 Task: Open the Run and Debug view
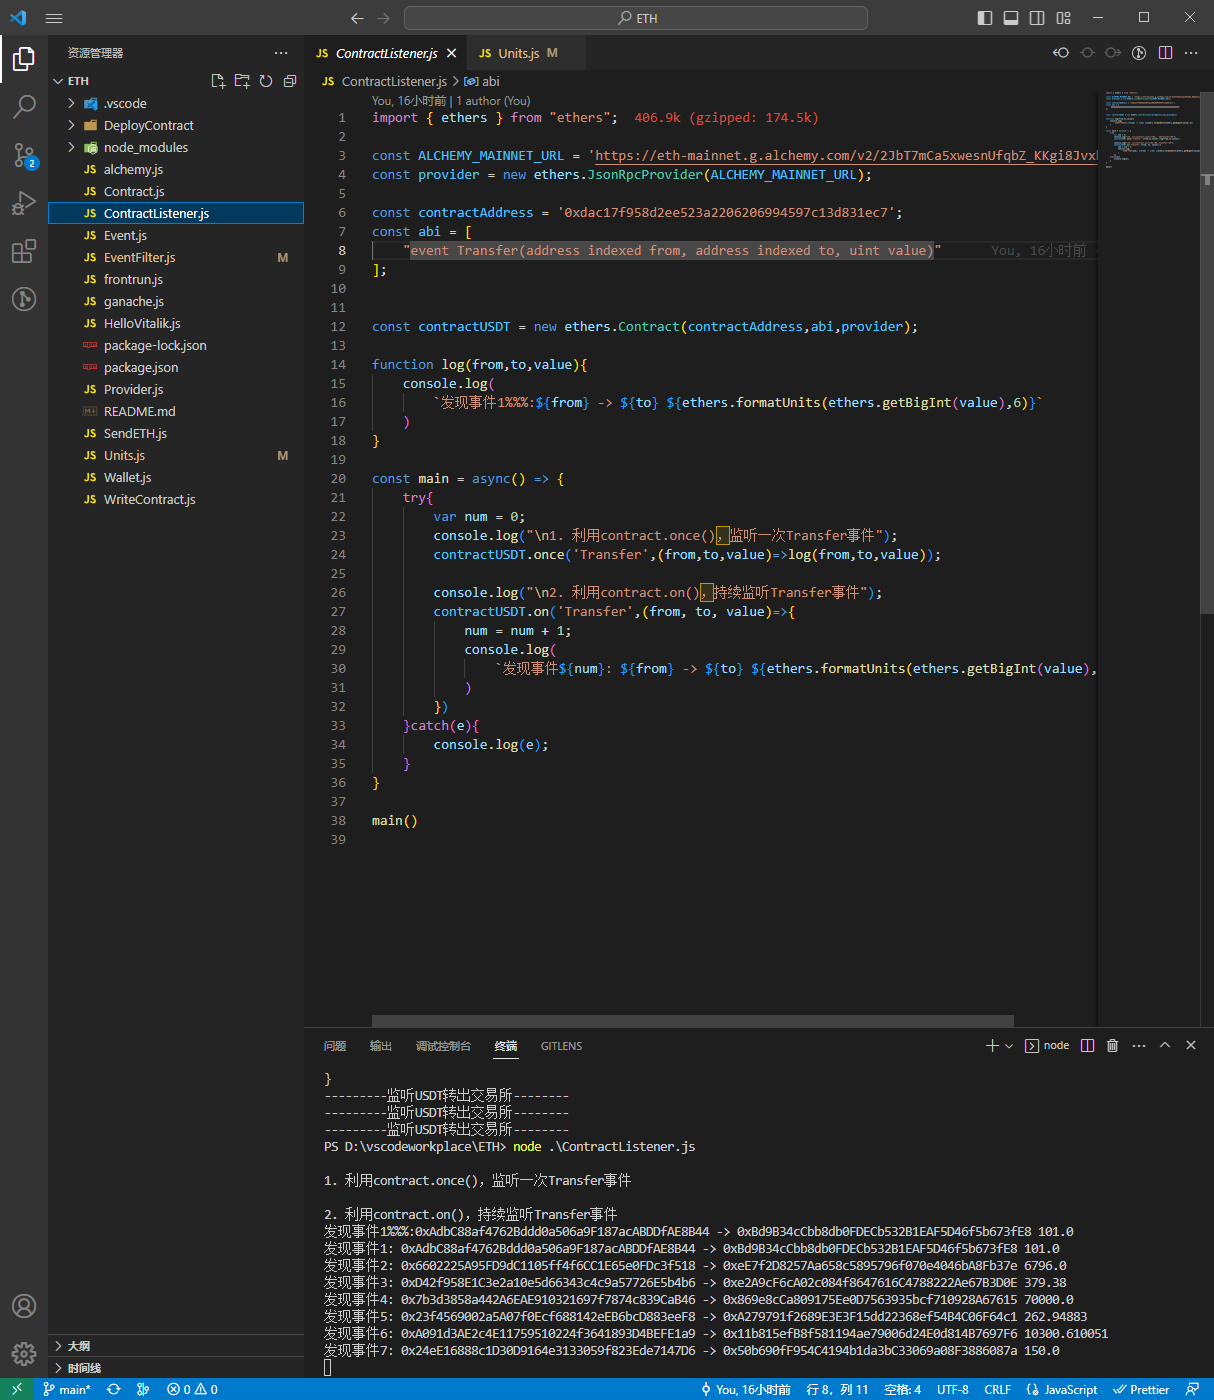point(24,203)
